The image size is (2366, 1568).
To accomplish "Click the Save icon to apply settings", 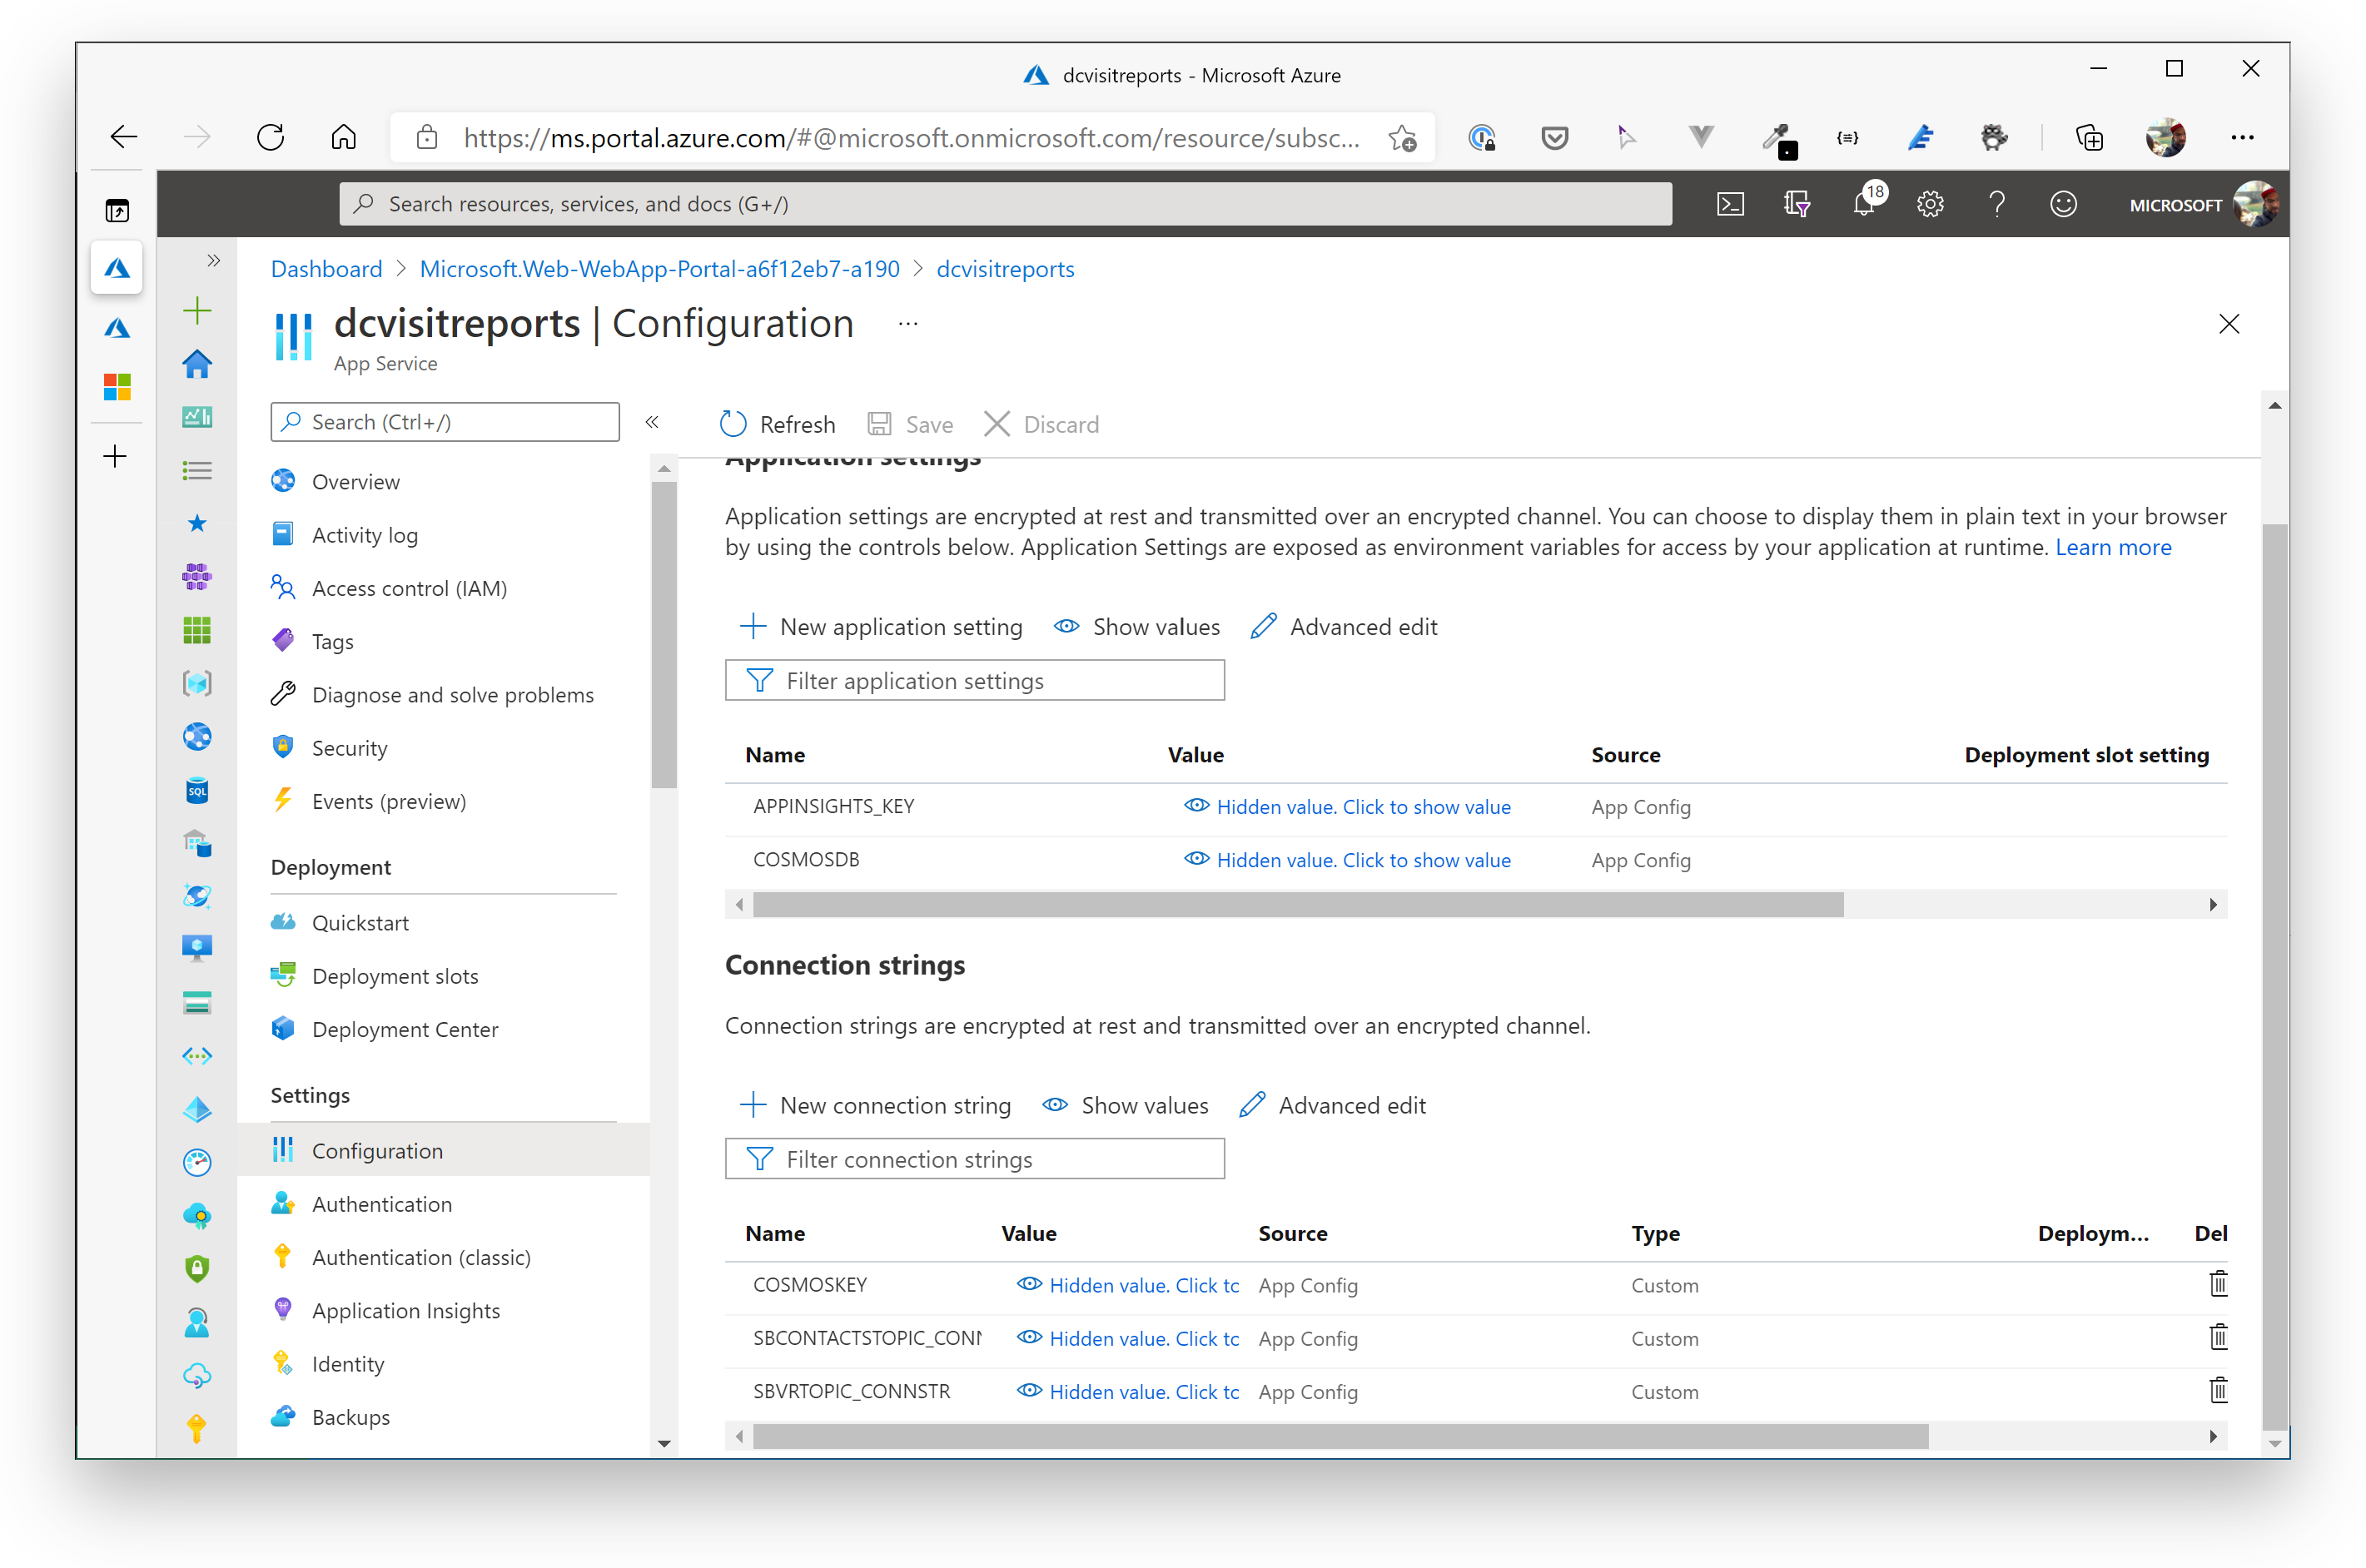I will (x=879, y=423).
